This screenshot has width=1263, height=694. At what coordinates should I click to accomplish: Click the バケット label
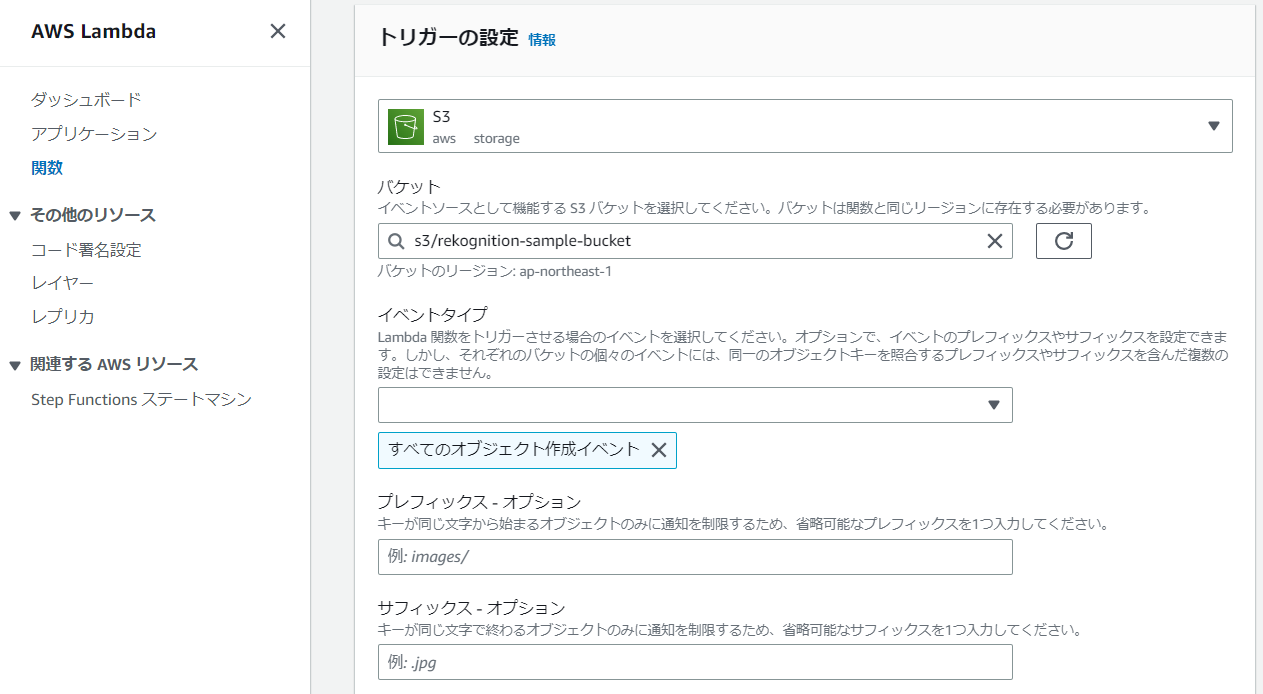pos(409,188)
